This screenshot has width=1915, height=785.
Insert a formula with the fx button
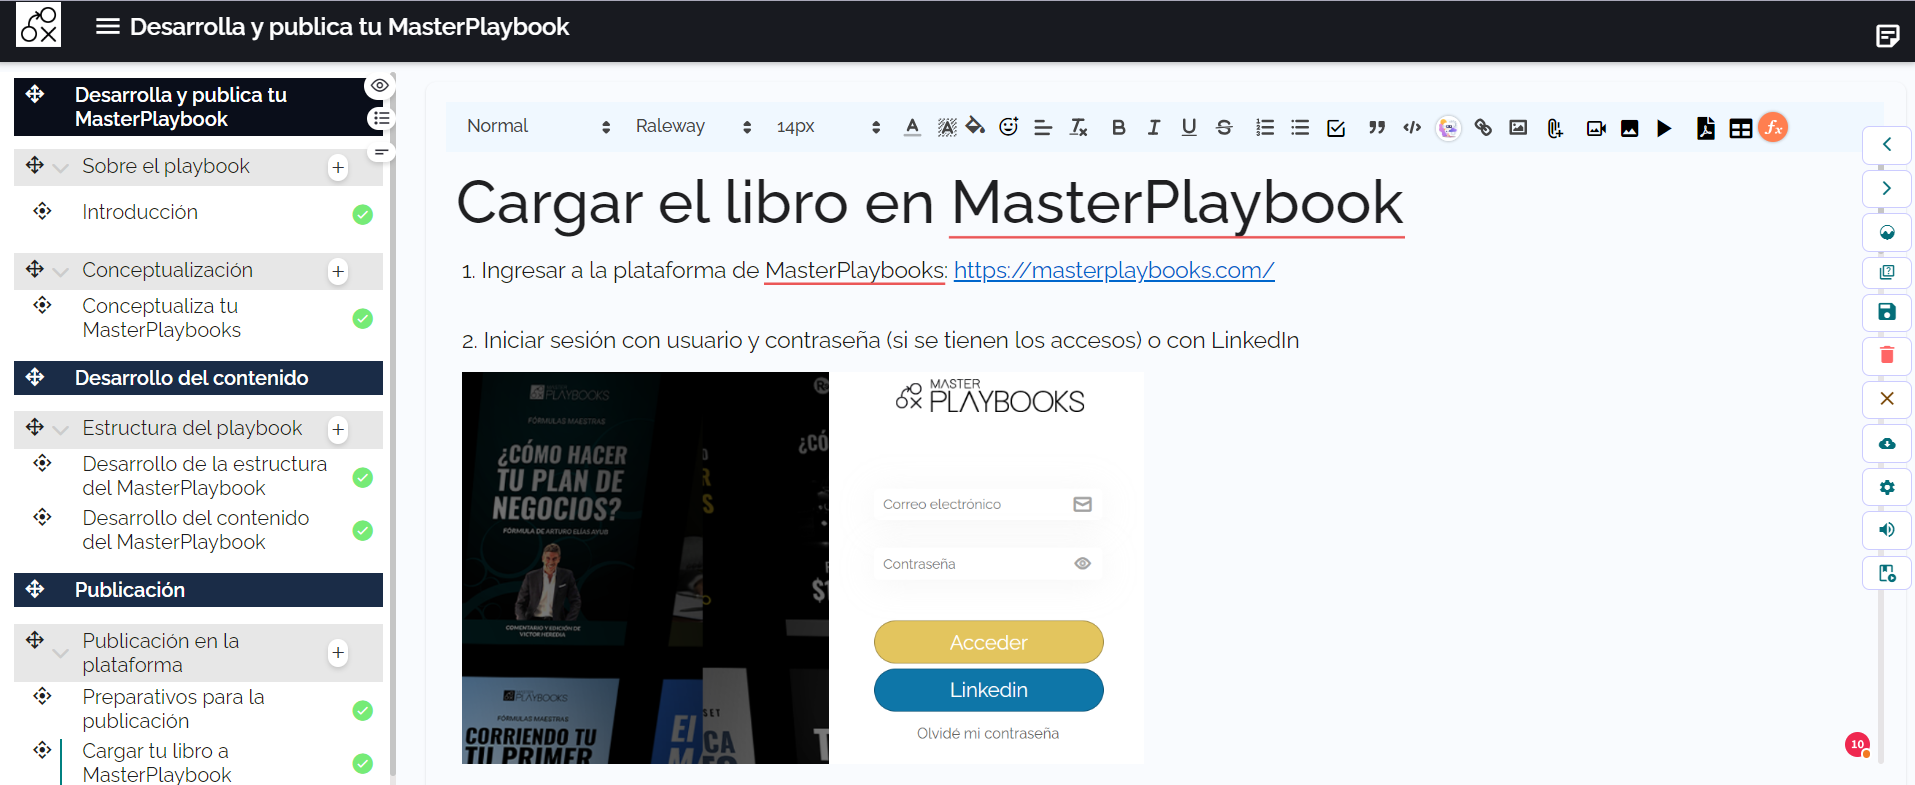pyautogui.click(x=1773, y=127)
